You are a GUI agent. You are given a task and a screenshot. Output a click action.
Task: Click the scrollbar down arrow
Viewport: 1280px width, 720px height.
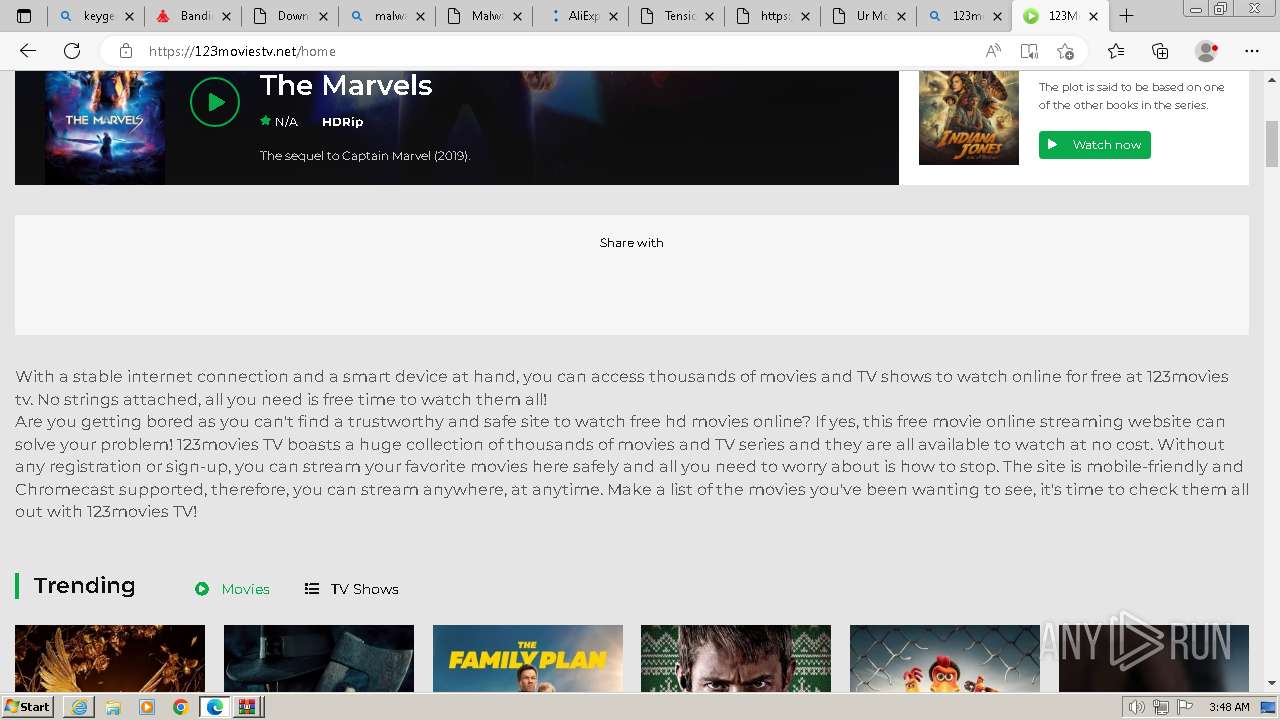1272,683
